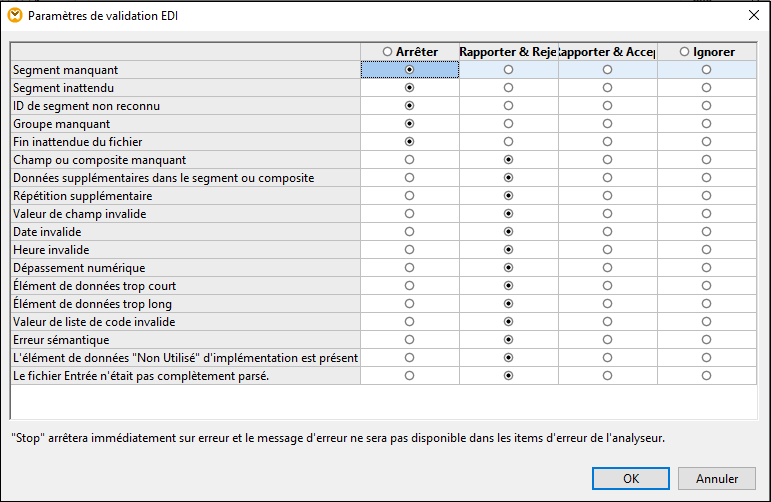Screen dimensions: 771x502
Task: Set Données supplémentaires row to Arrêter
Action: click(409, 177)
